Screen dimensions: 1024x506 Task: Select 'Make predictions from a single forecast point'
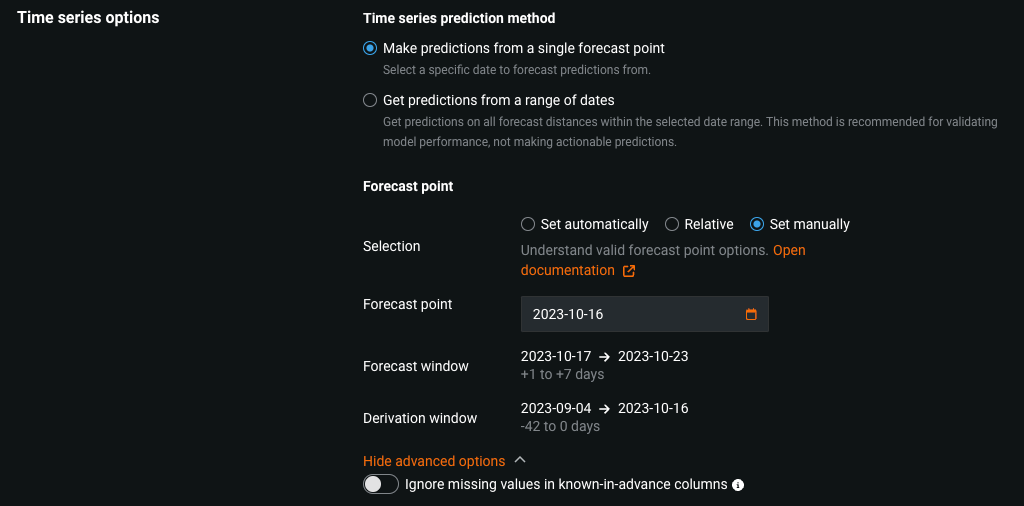coord(370,48)
